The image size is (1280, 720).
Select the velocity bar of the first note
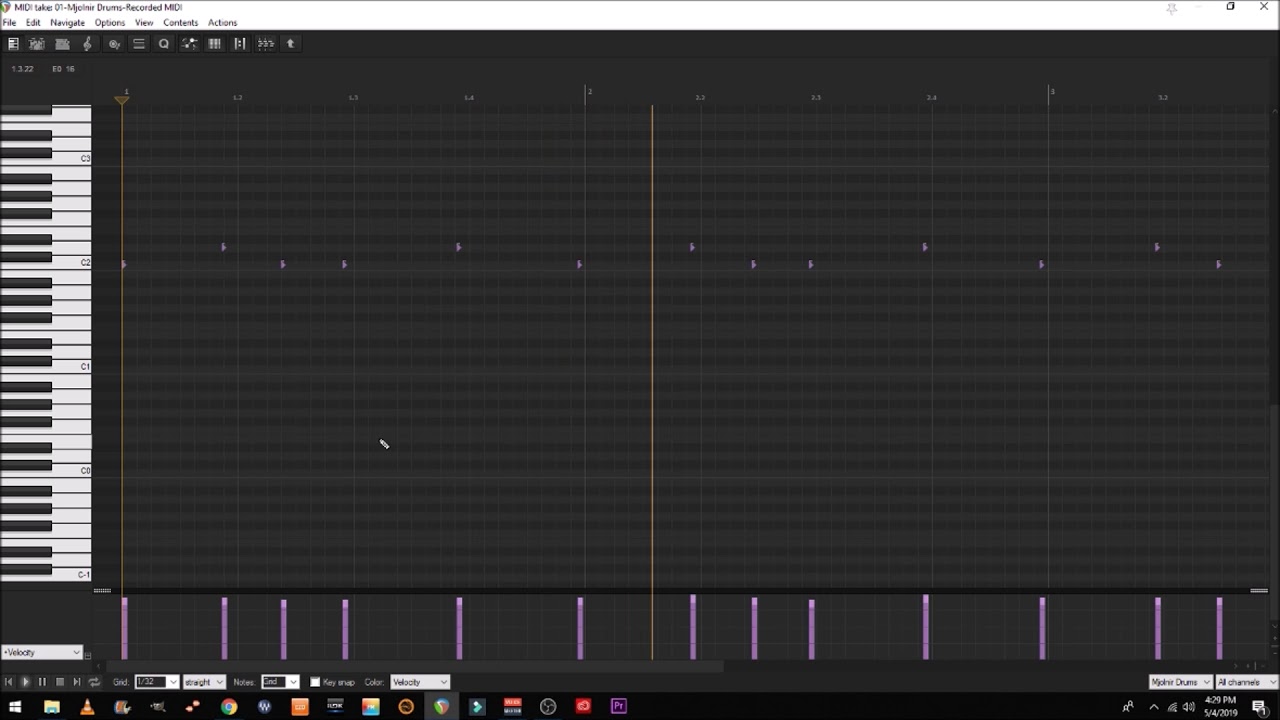point(125,629)
